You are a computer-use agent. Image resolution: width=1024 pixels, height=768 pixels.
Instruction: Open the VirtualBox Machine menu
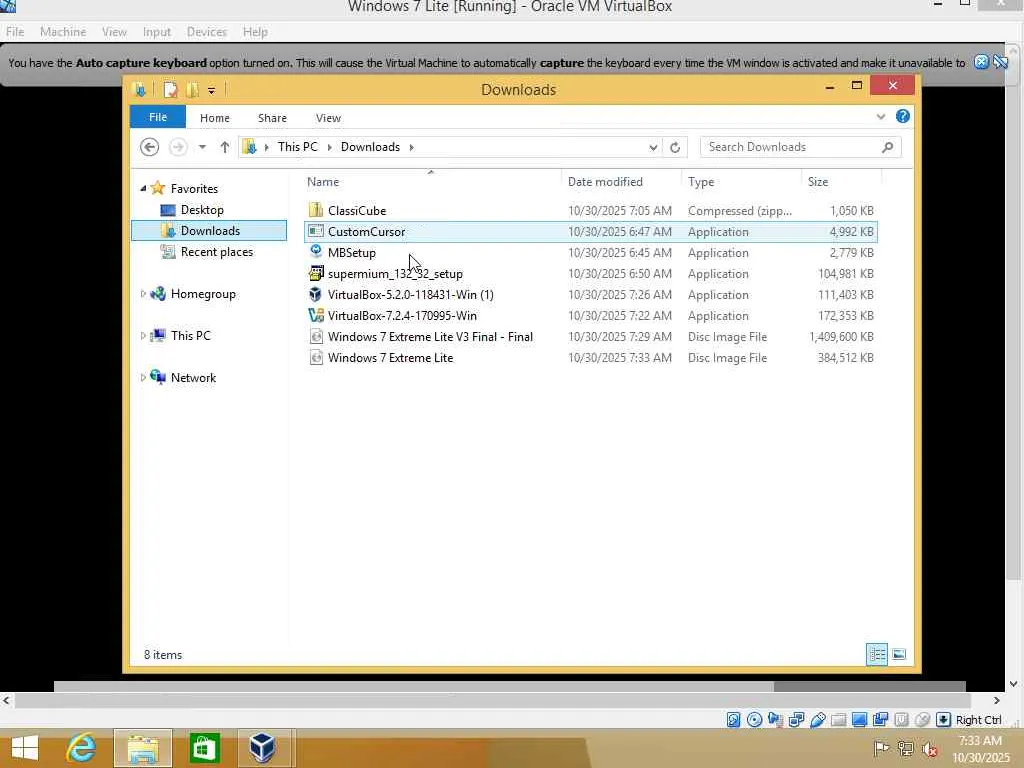tap(63, 31)
